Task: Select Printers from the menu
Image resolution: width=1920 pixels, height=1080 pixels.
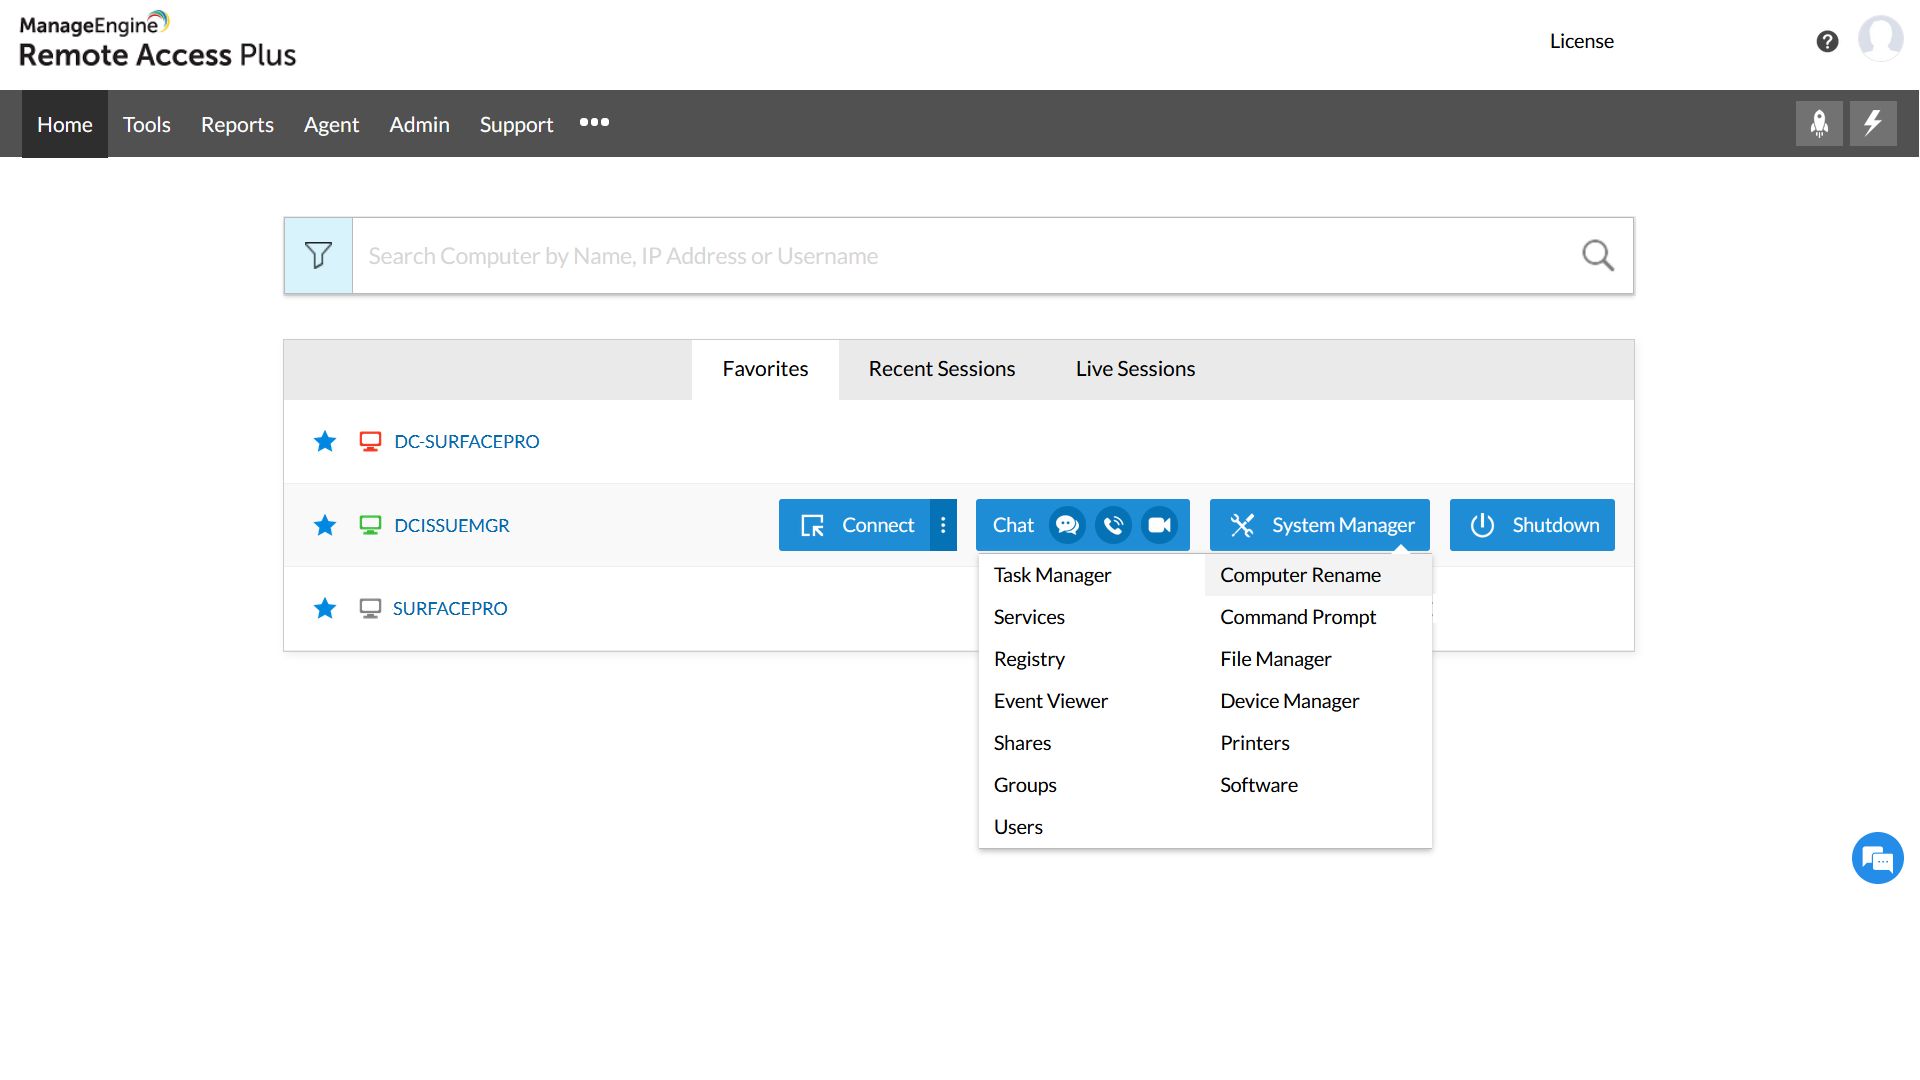Action: point(1254,743)
